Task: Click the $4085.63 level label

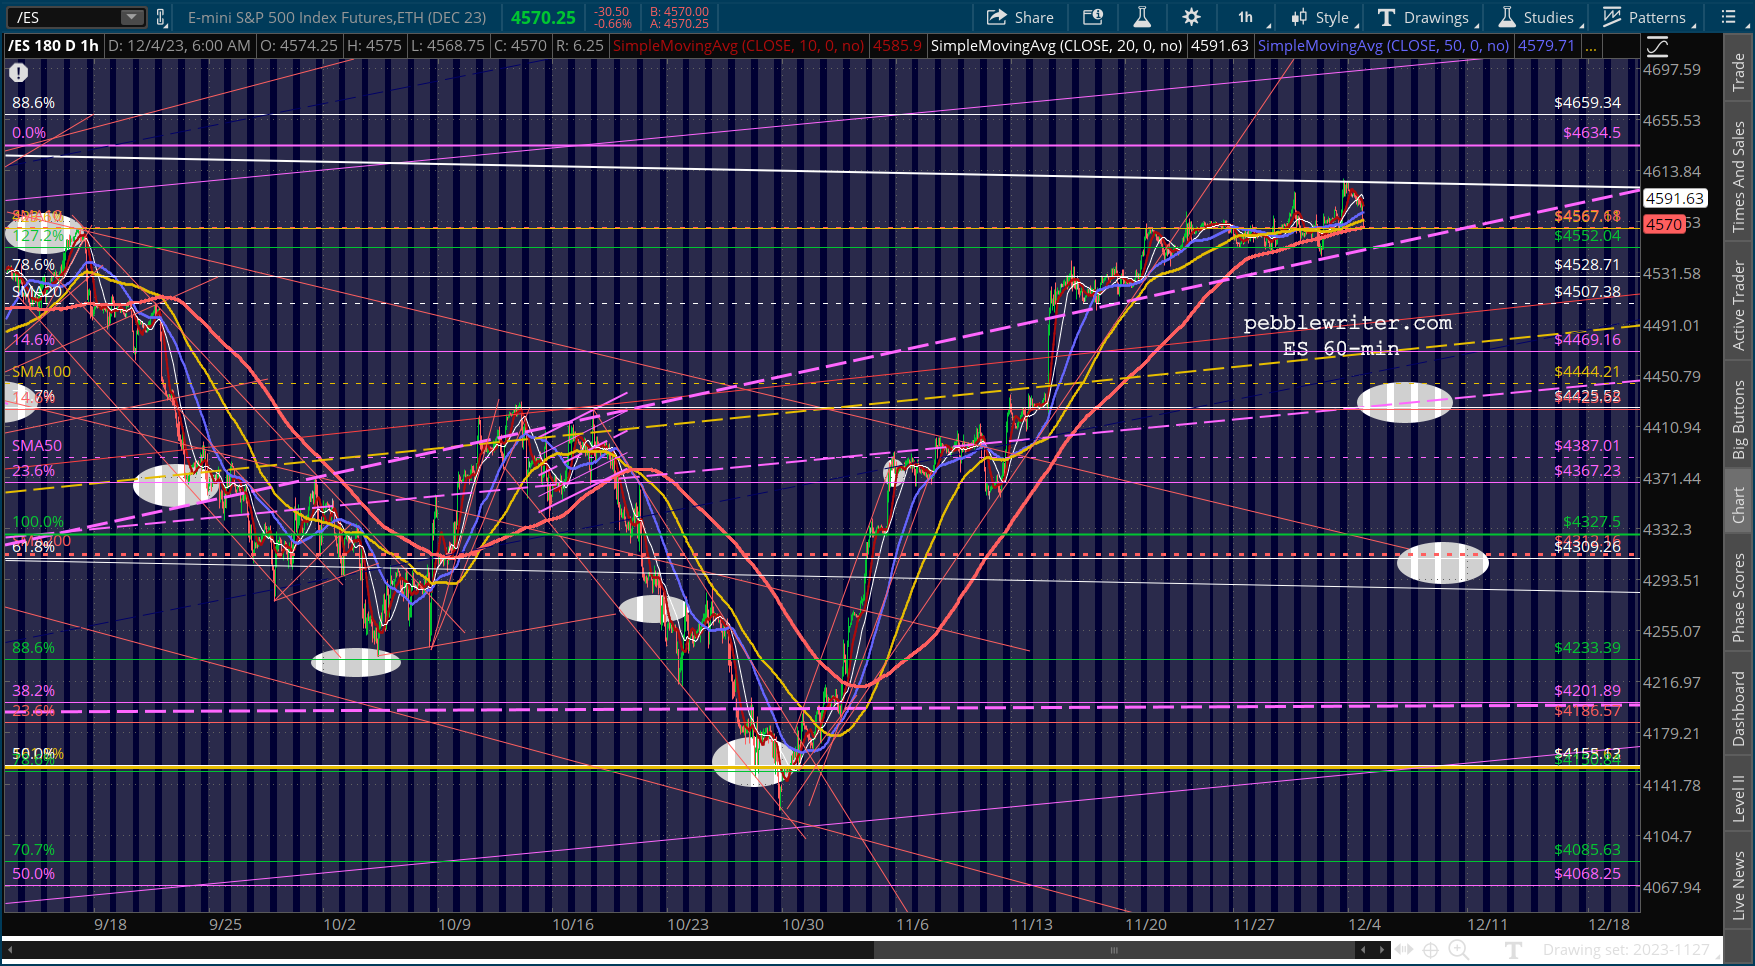Action: (1588, 850)
